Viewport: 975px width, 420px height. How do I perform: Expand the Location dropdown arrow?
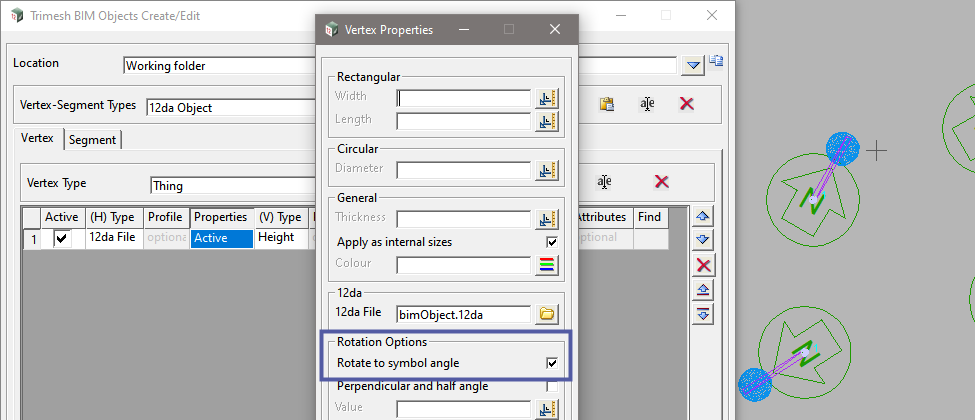tap(694, 65)
